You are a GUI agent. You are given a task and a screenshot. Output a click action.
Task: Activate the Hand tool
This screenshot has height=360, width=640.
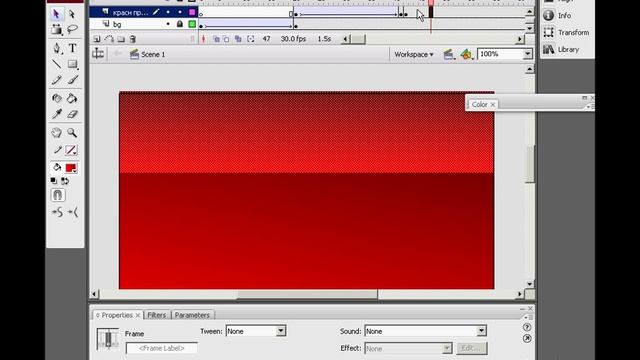tap(56, 132)
